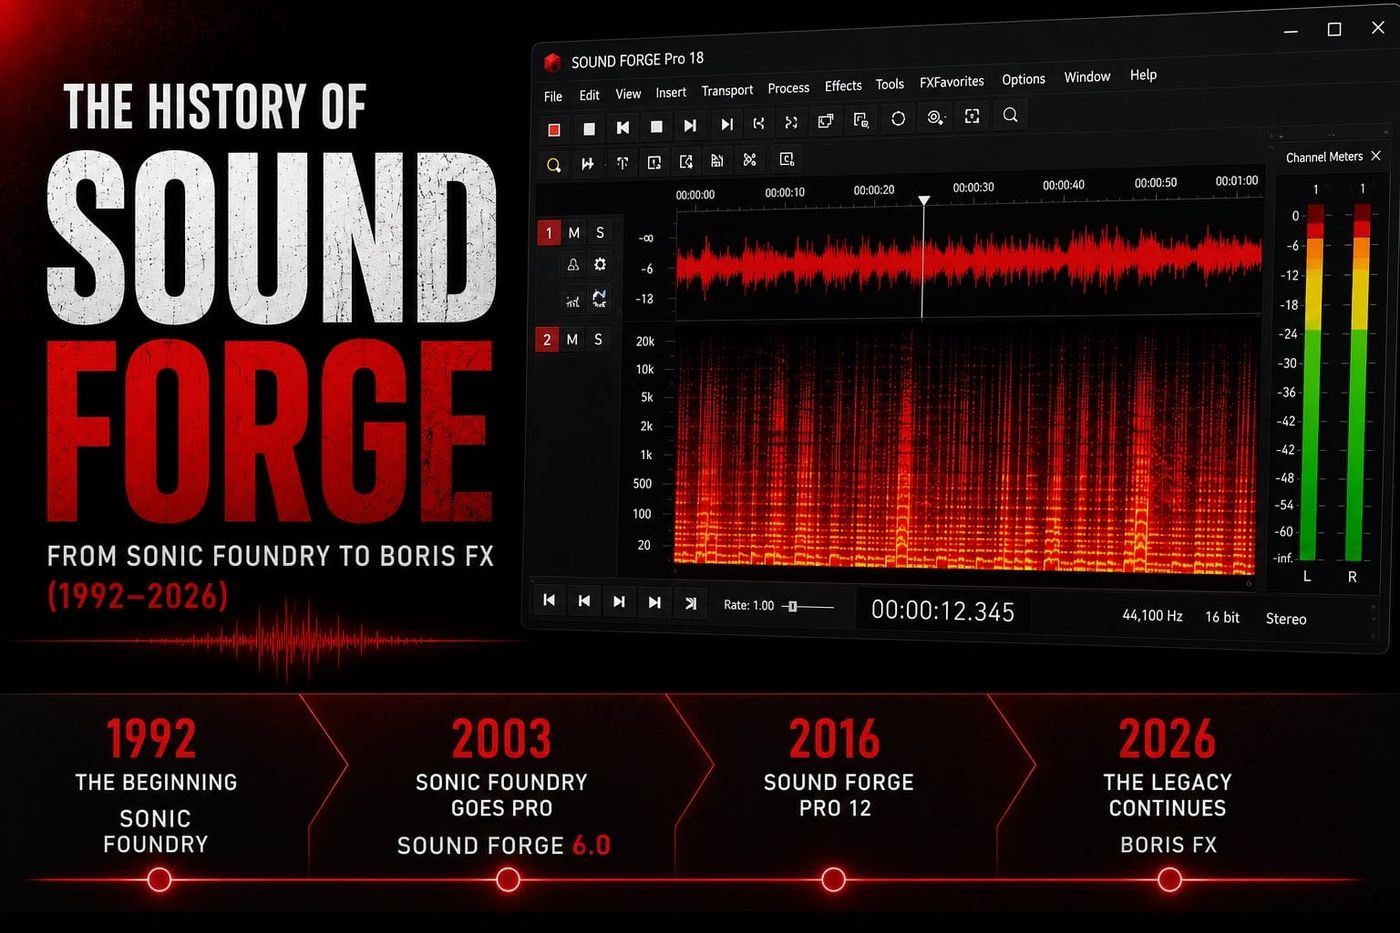Viewport: 1400px width, 933px height.
Task: Click the Rate slider handle
Action: [x=792, y=606]
